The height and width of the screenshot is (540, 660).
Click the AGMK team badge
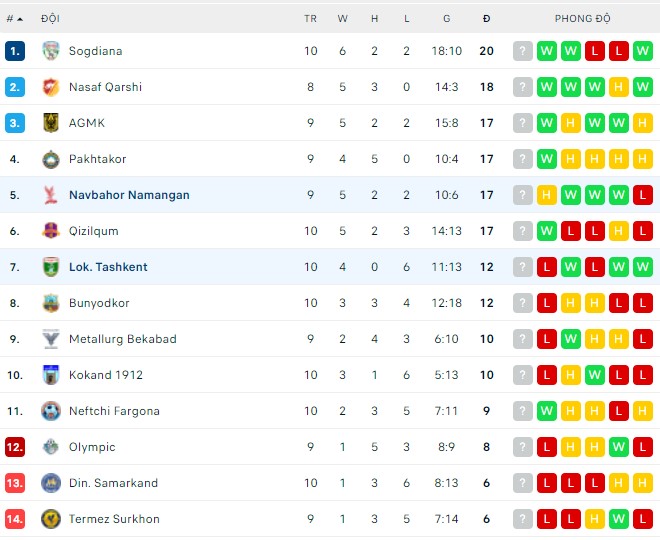[51, 123]
